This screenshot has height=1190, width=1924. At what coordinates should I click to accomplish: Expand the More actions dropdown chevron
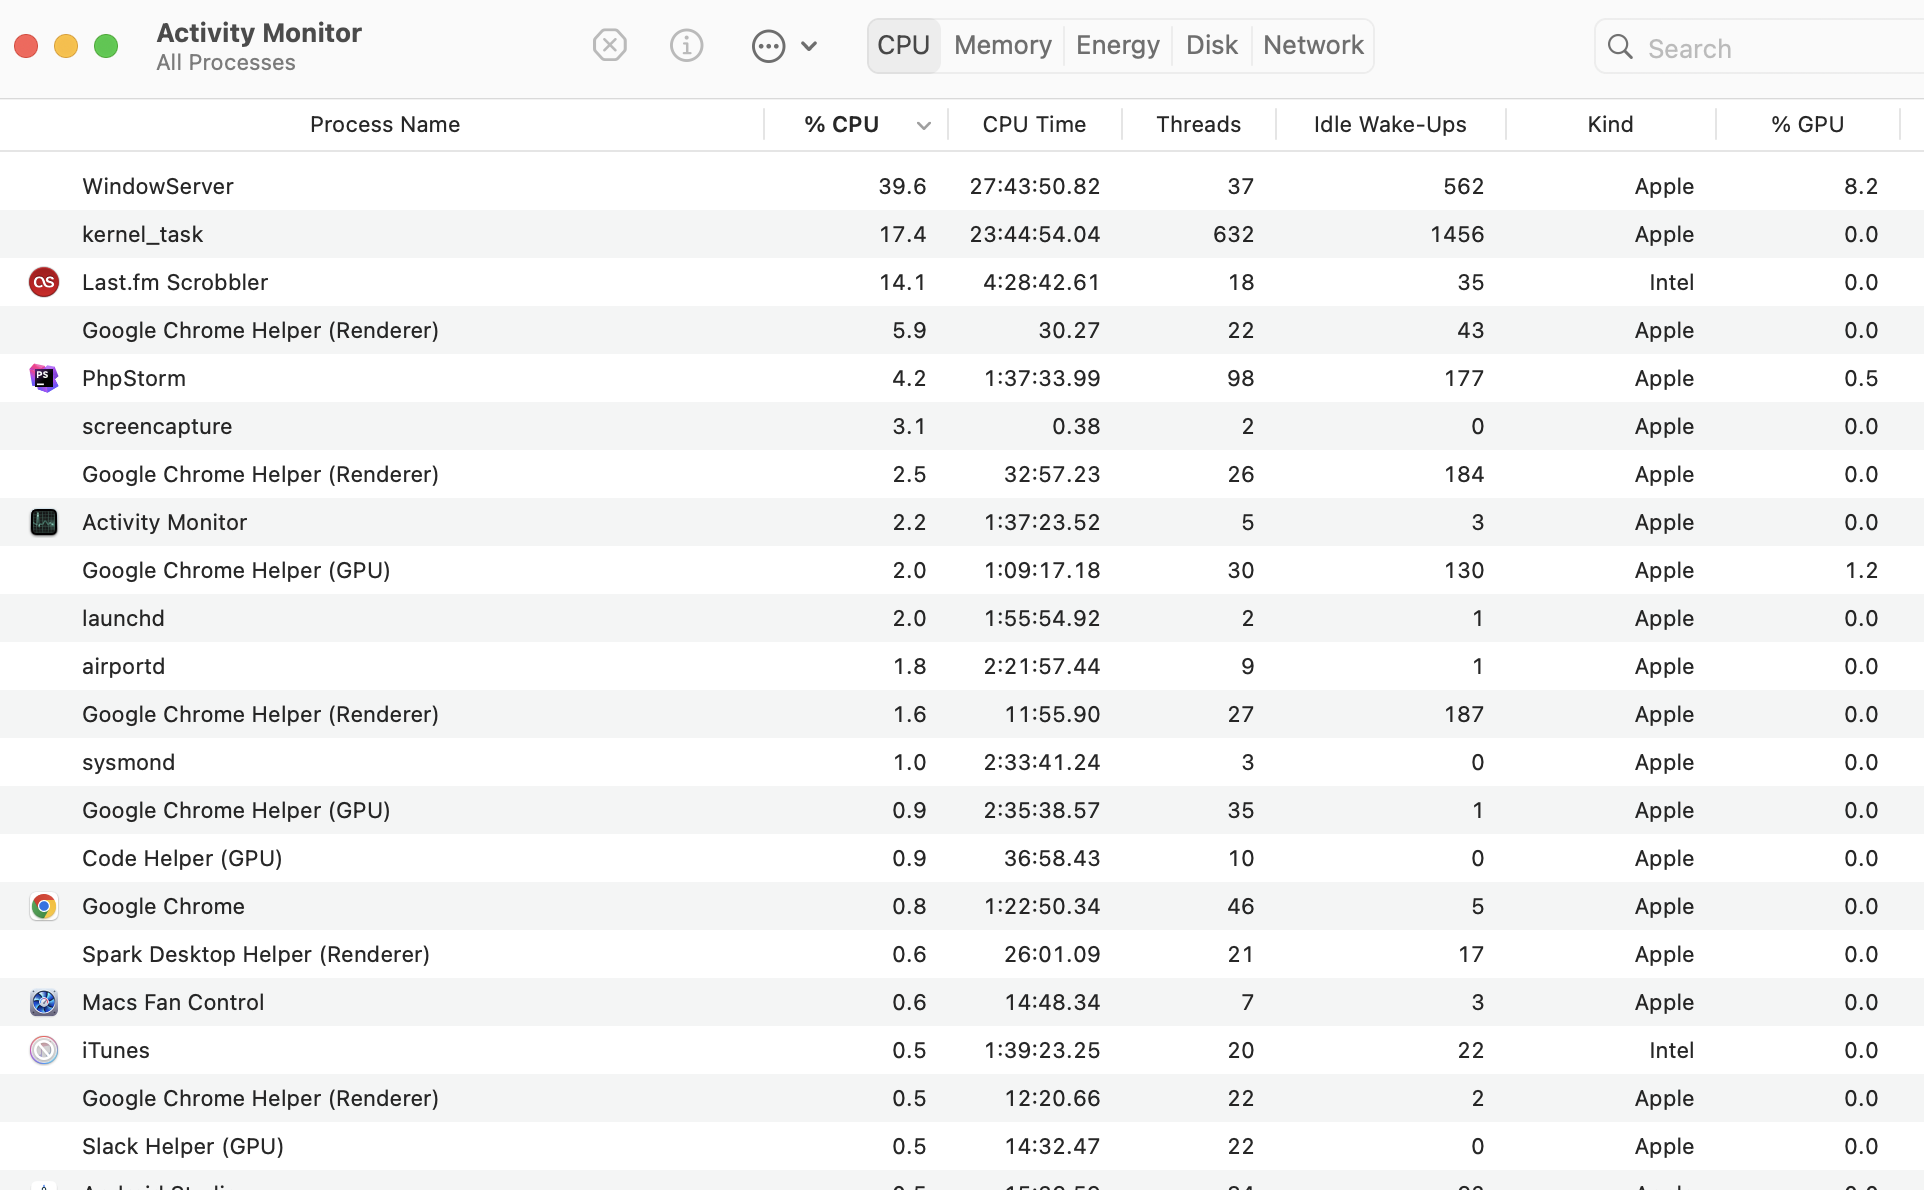coord(809,46)
